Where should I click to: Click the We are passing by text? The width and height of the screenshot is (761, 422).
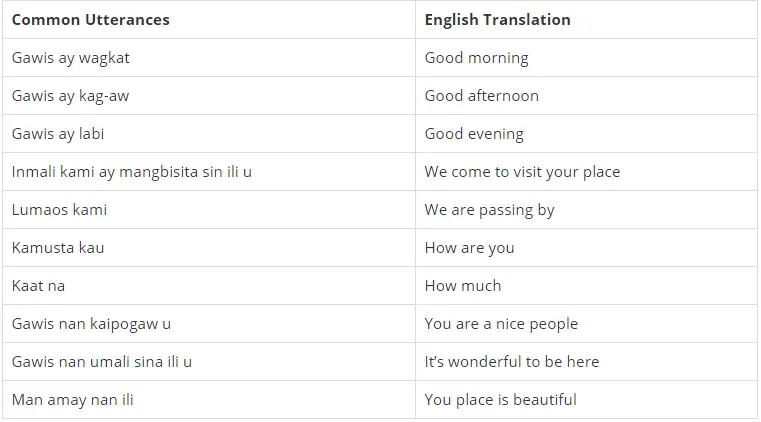[x=489, y=210]
